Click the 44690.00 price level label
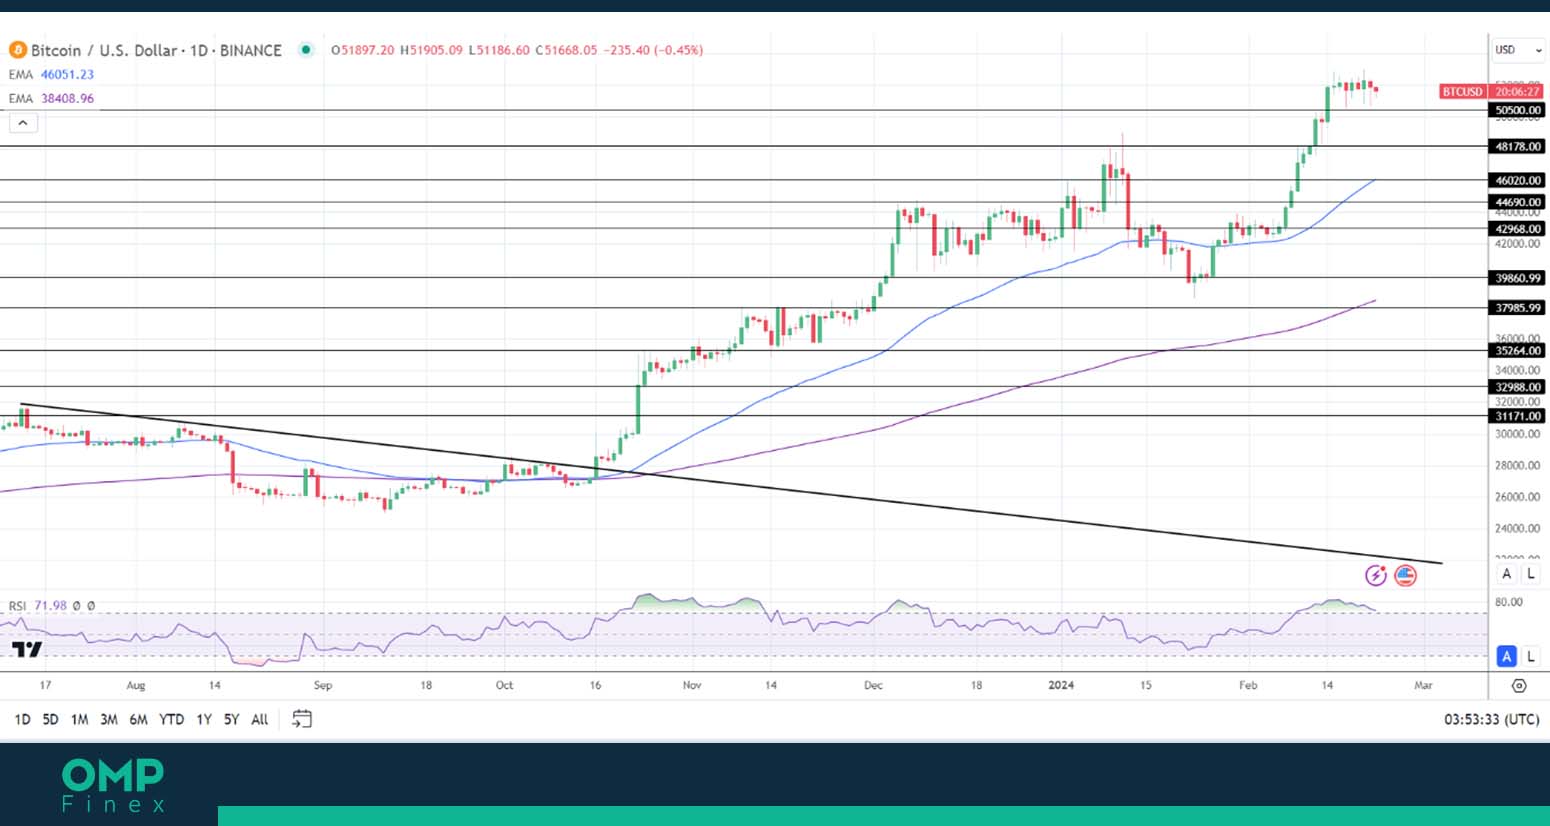 (x=1518, y=202)
